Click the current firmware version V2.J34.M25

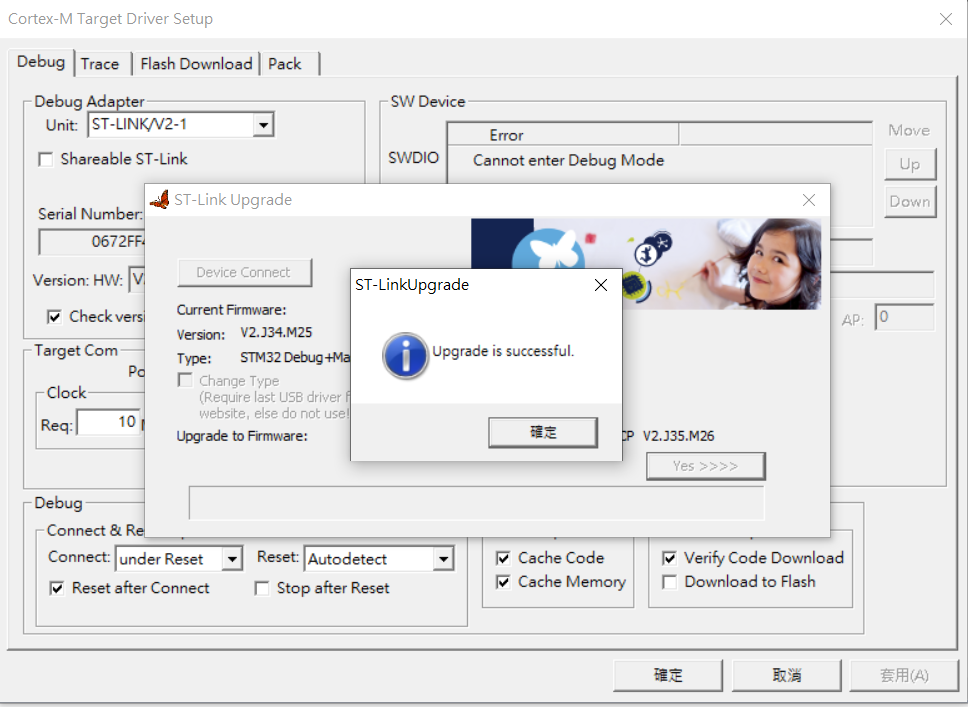(x=276, y=333)
